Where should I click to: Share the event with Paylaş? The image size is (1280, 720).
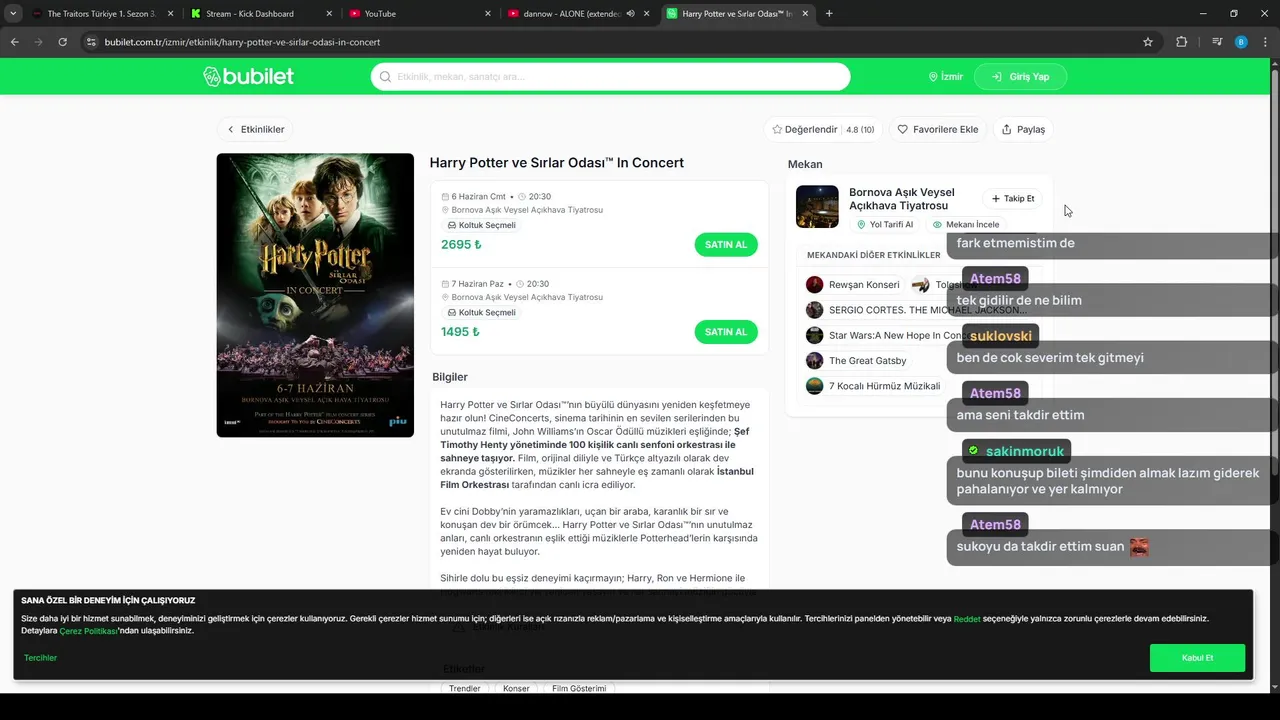pyautogui.click(x=1023, y=129)
